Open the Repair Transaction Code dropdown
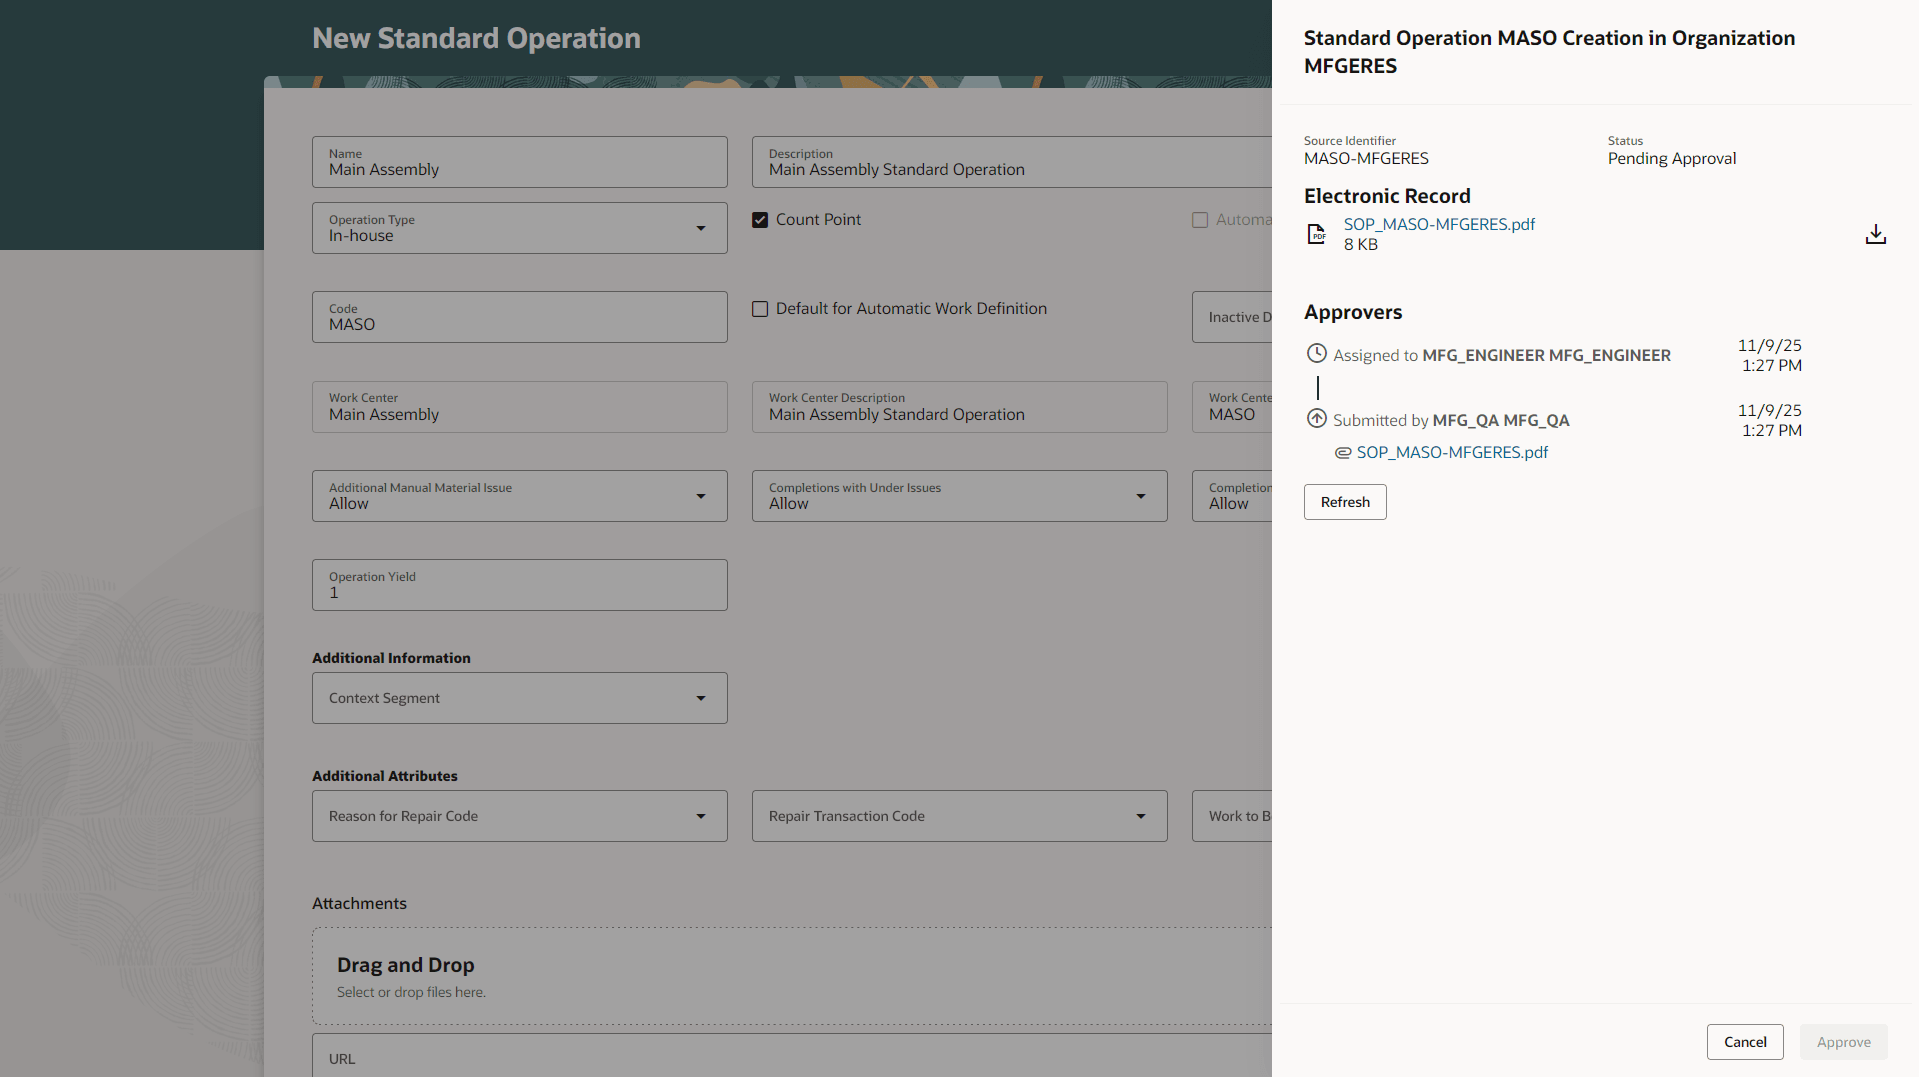The height and width of the screenshot is (1077, 1919). coord(1141,816)
